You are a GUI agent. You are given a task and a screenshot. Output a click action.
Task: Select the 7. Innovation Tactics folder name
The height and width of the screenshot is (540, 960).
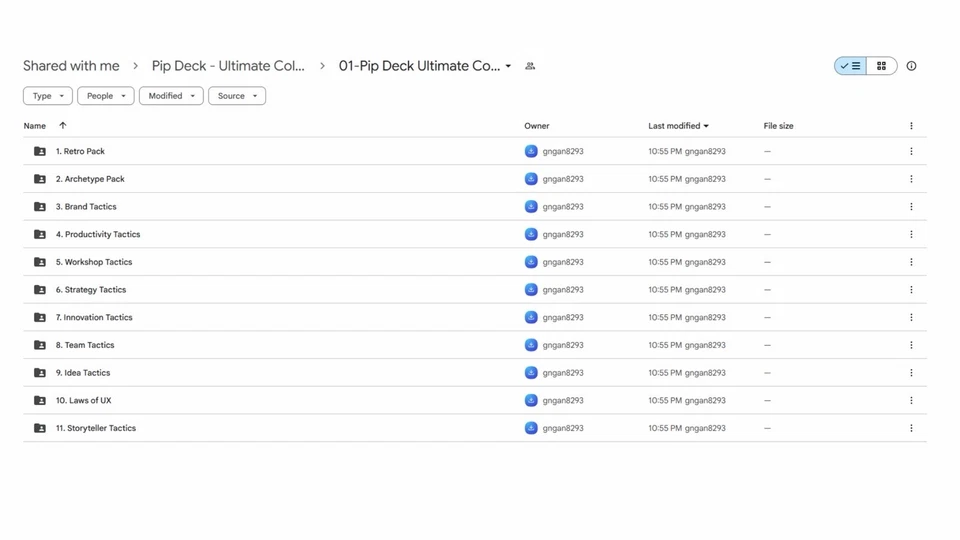(94, 317)
